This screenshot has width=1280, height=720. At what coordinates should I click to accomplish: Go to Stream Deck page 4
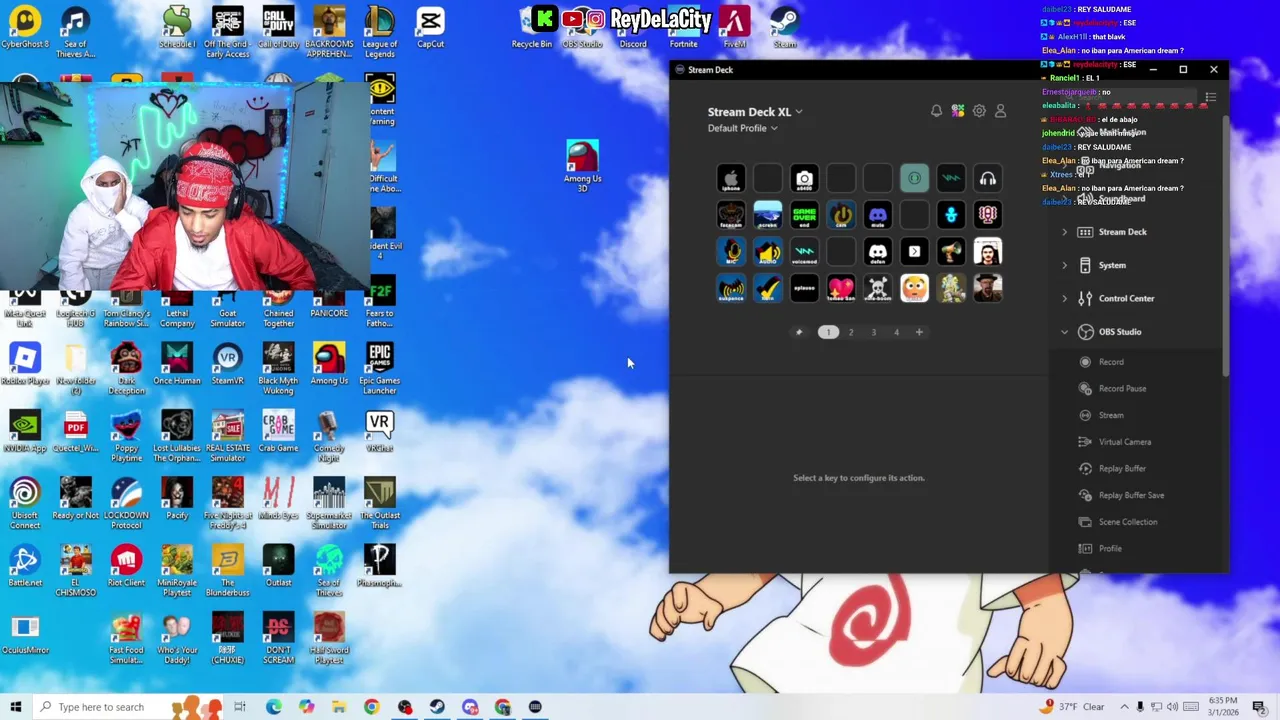click(896, 332)
